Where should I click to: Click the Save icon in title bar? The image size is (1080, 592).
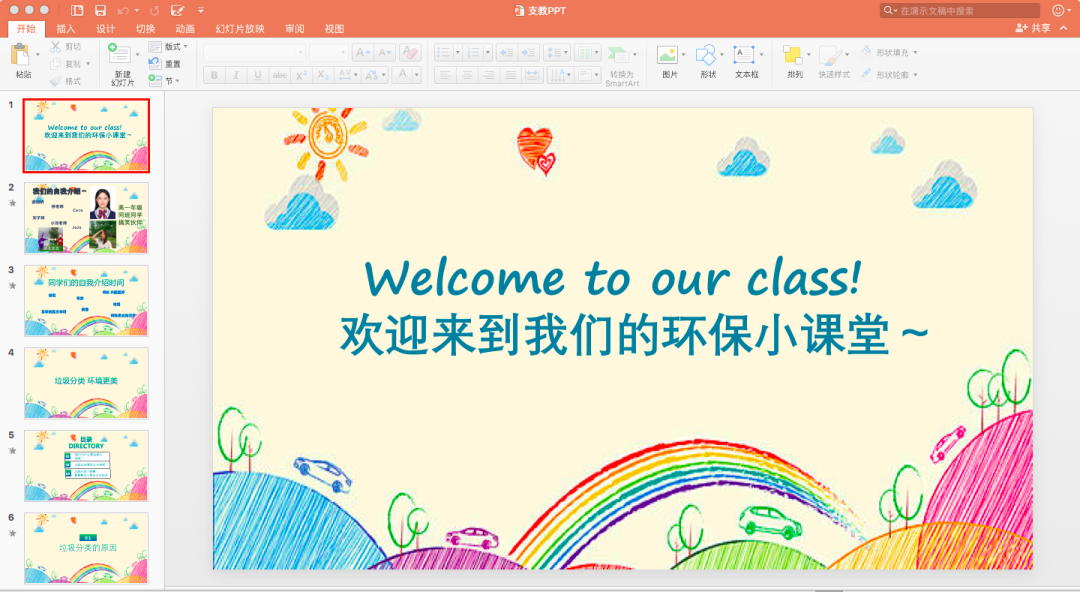[x=101, y=10]
